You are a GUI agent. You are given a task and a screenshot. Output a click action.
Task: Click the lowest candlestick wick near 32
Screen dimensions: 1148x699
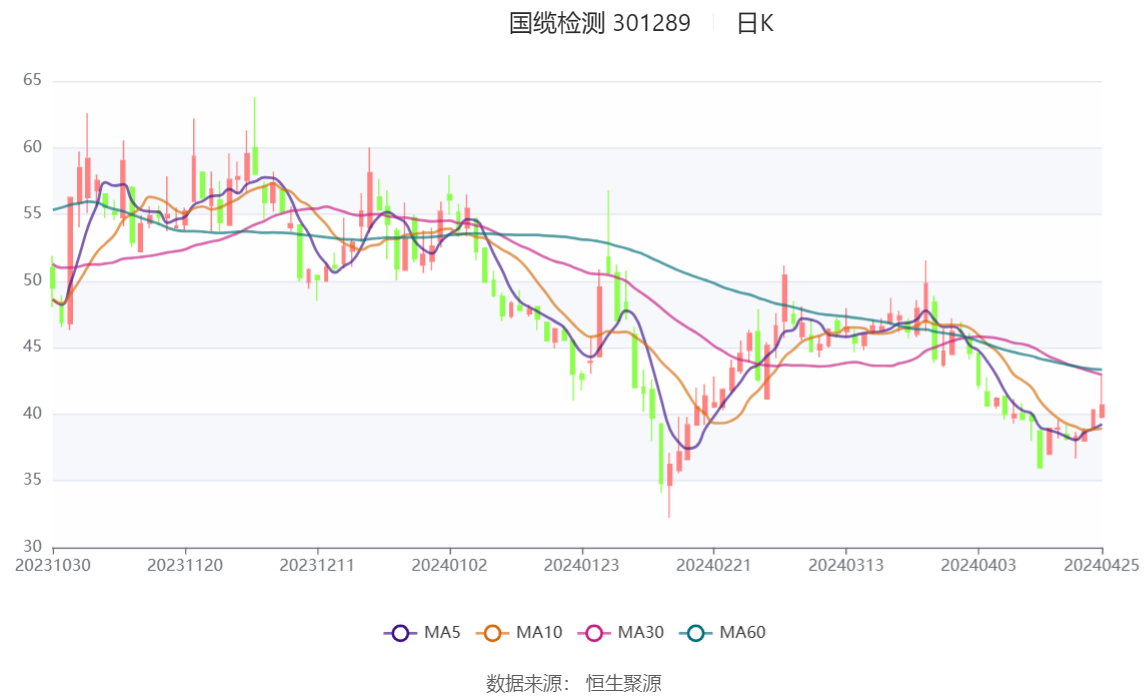click(669, 501)
